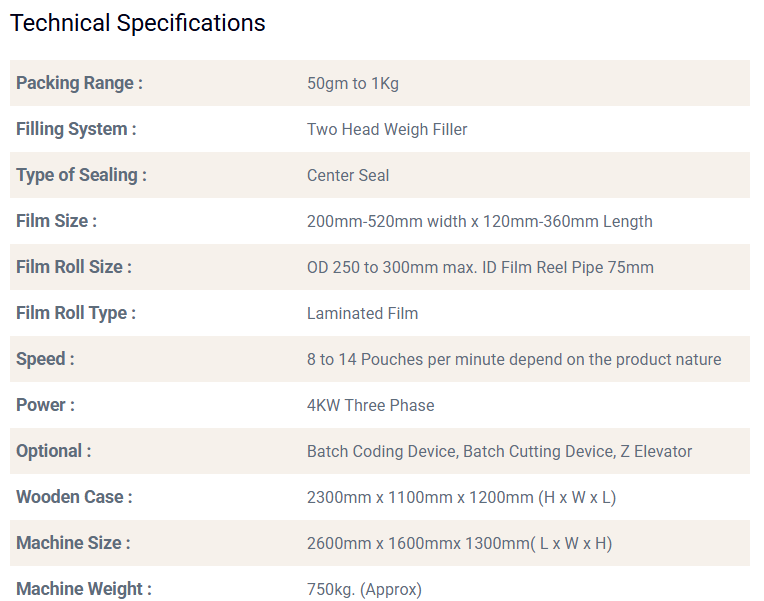Viewport: 764px width, 601px height.
Task: Click the 4KW Three Phase value
Action: 370,405
